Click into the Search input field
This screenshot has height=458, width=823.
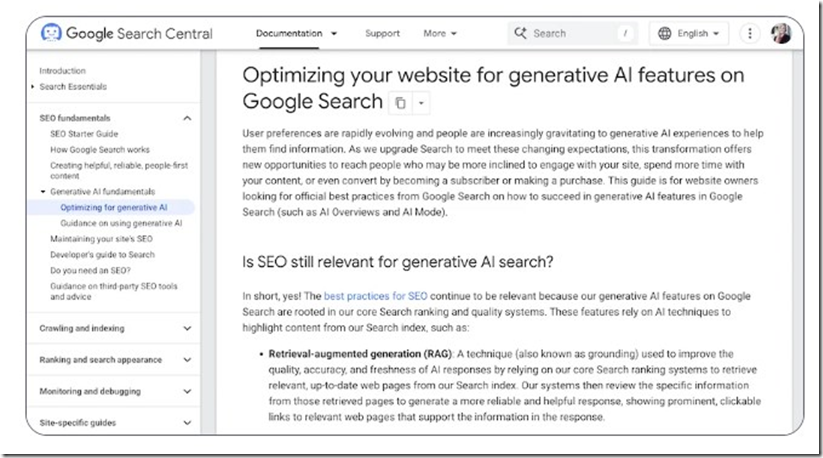click(x=572, y=33)
